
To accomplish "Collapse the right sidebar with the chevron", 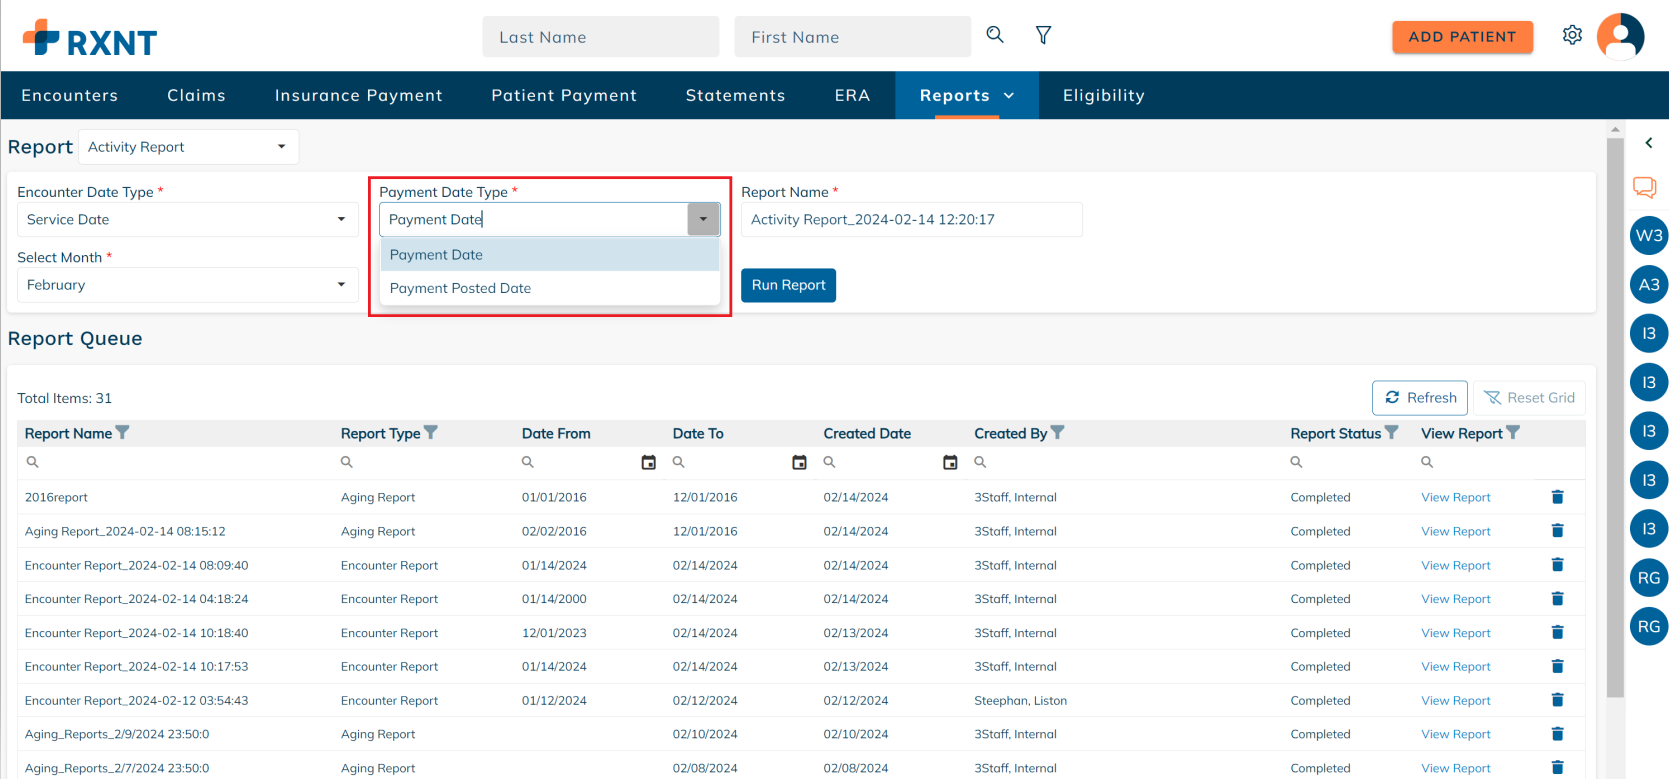I will pyautogui.click(x=1648, y=143).
